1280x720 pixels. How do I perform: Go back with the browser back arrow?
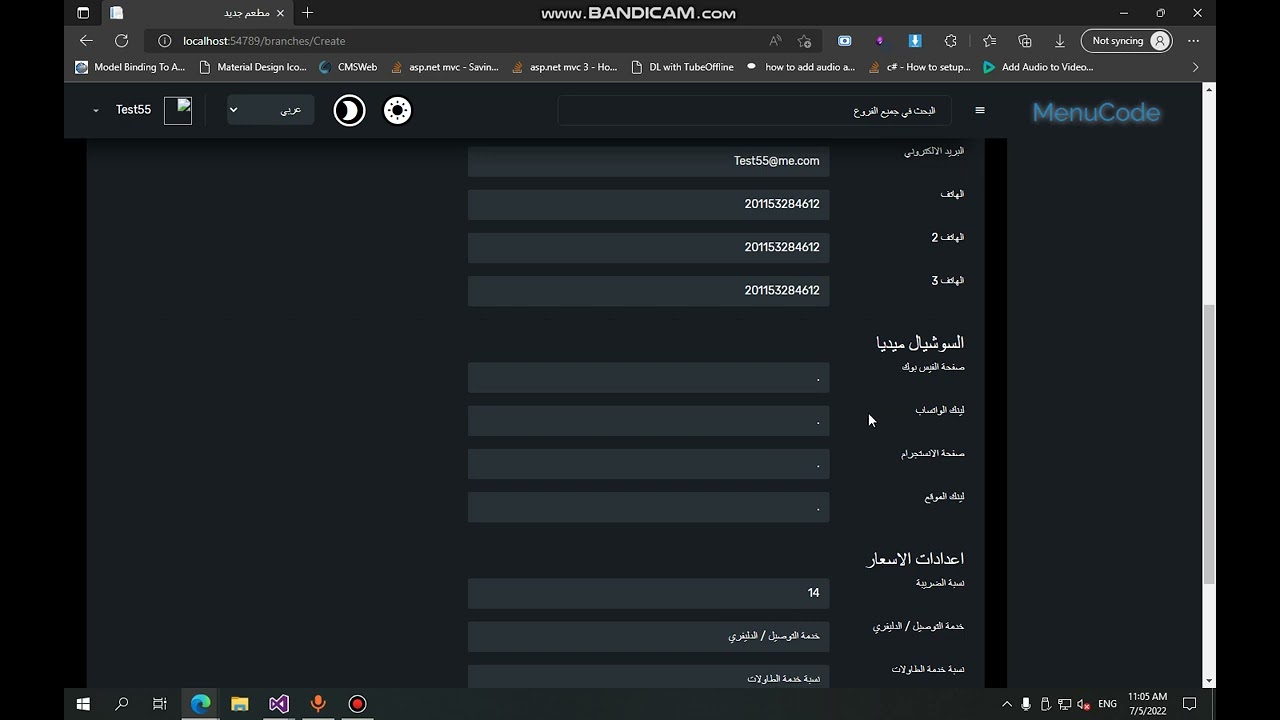click(86, 41)
